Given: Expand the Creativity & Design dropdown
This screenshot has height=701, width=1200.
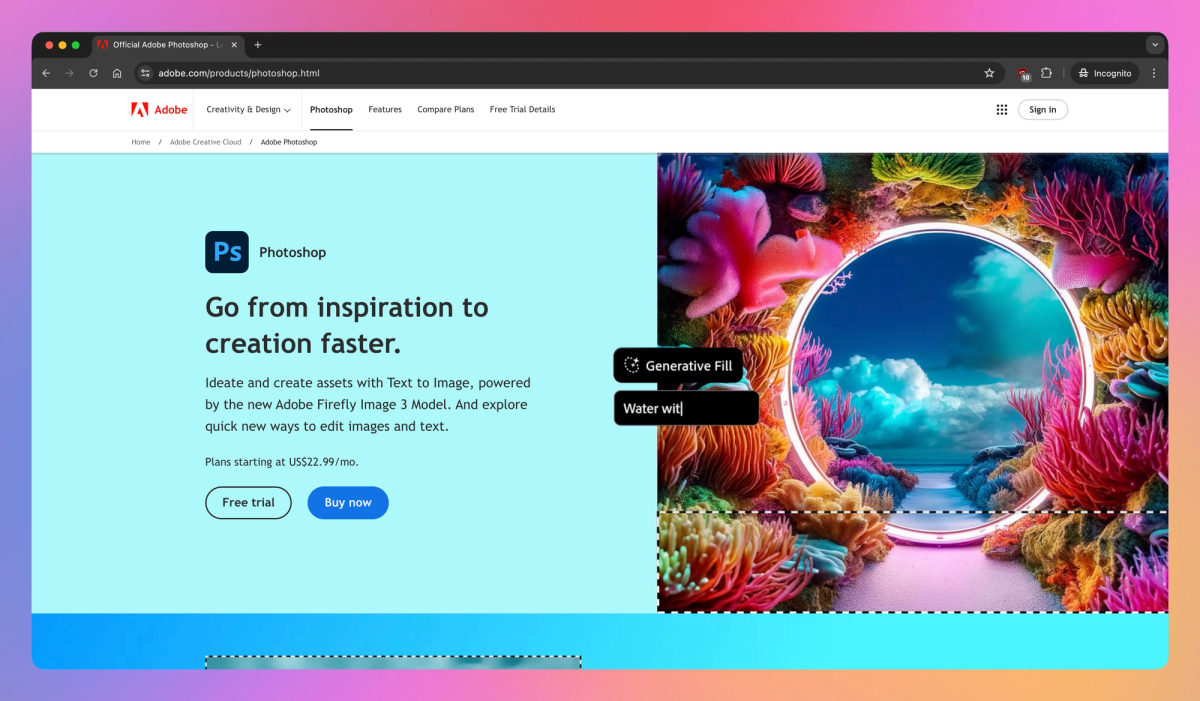Looking at the screenshot, I should 248,109.
